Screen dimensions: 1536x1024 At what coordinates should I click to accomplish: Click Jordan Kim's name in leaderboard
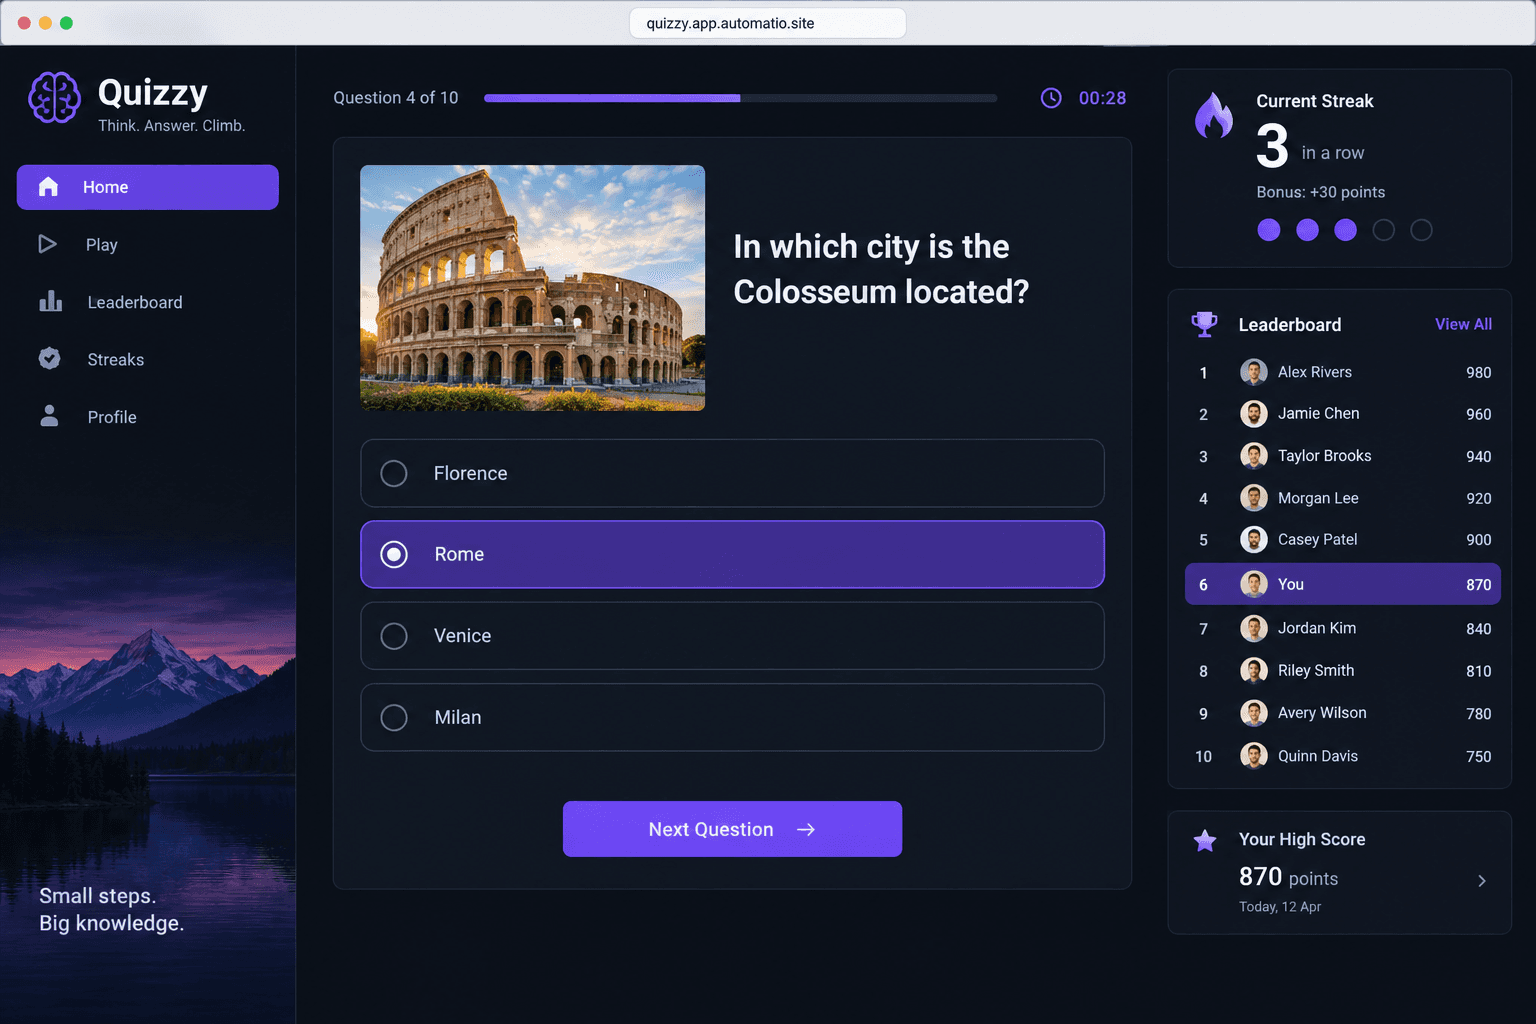click(1317, 628)
